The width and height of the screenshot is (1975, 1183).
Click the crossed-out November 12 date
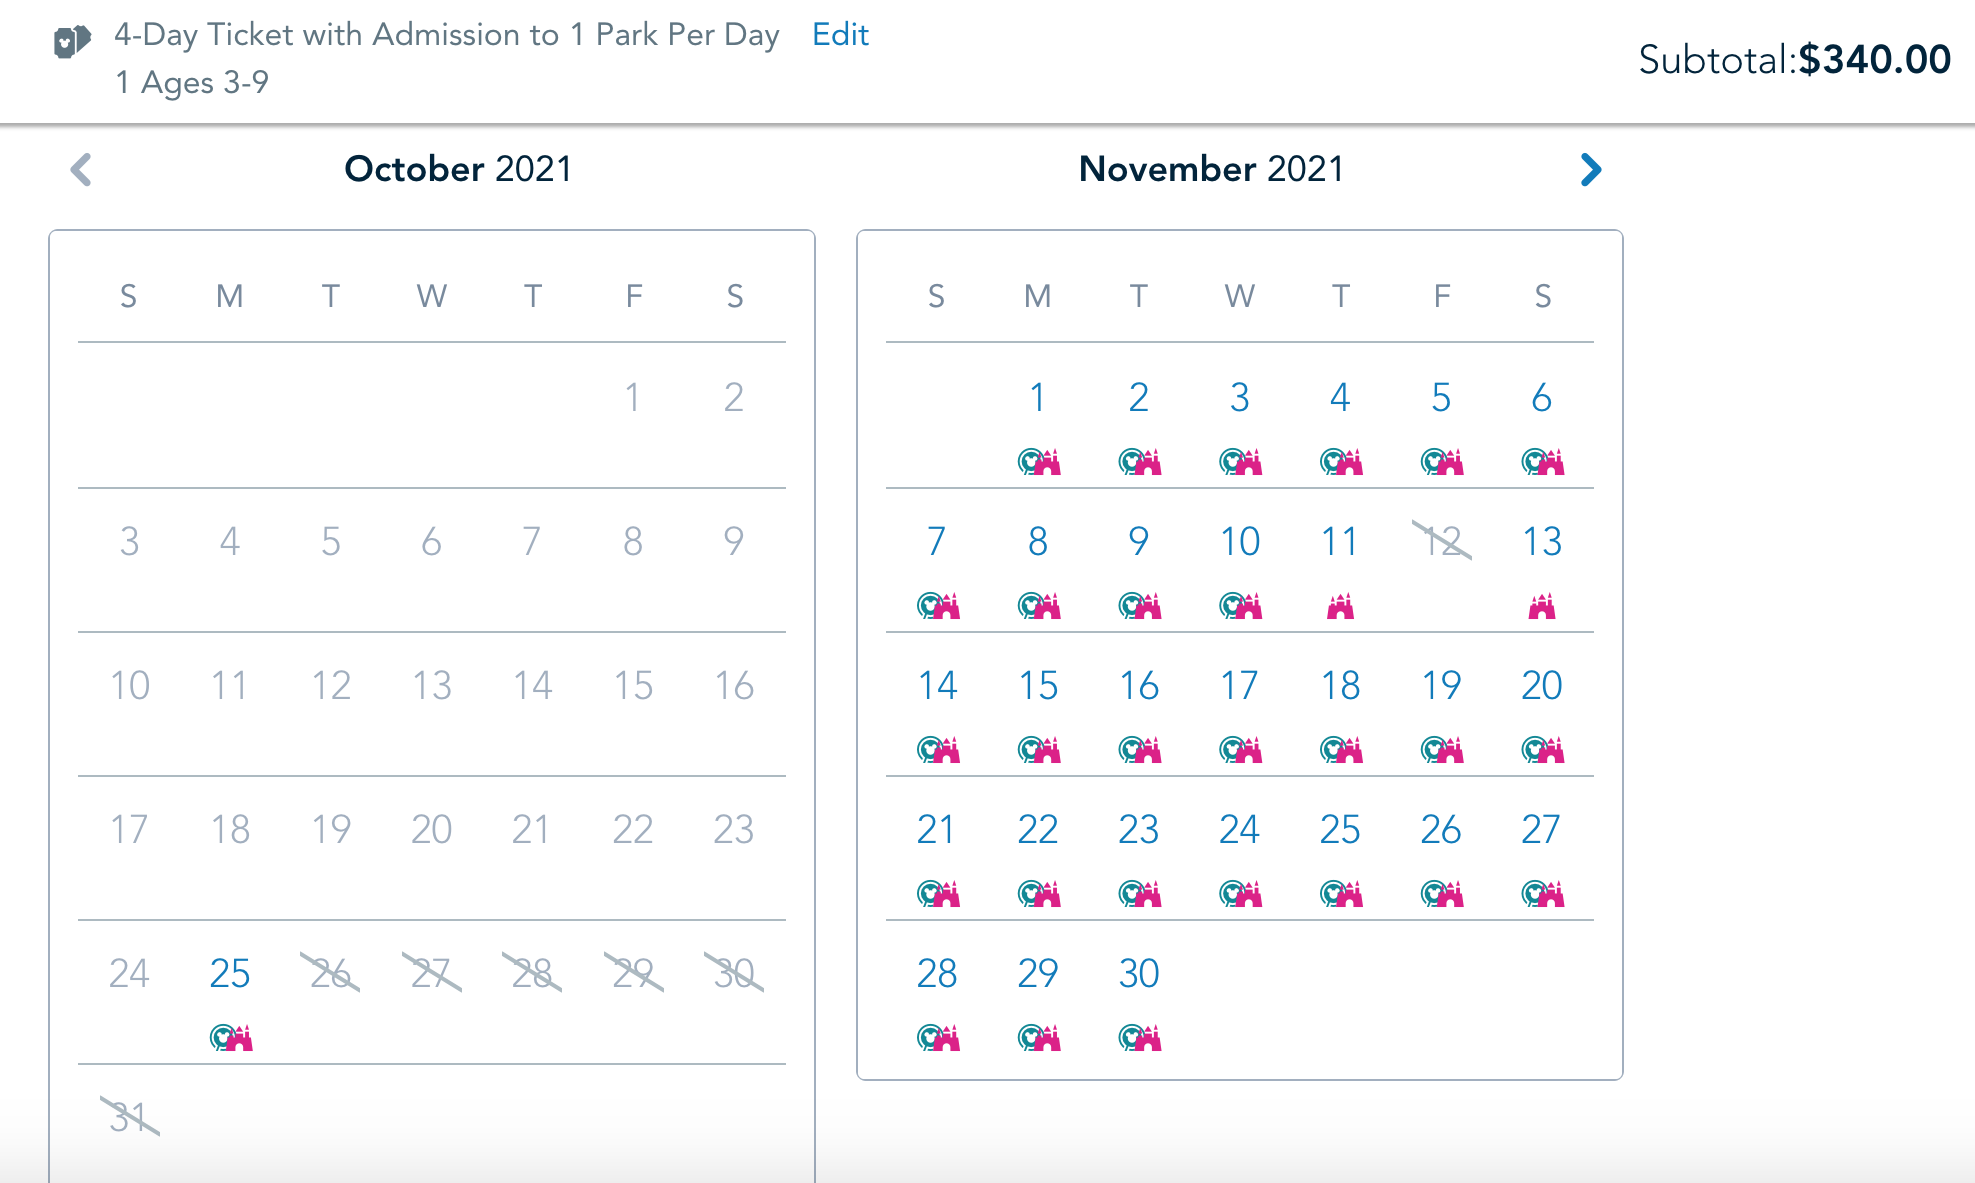(x=1442, y=541)
